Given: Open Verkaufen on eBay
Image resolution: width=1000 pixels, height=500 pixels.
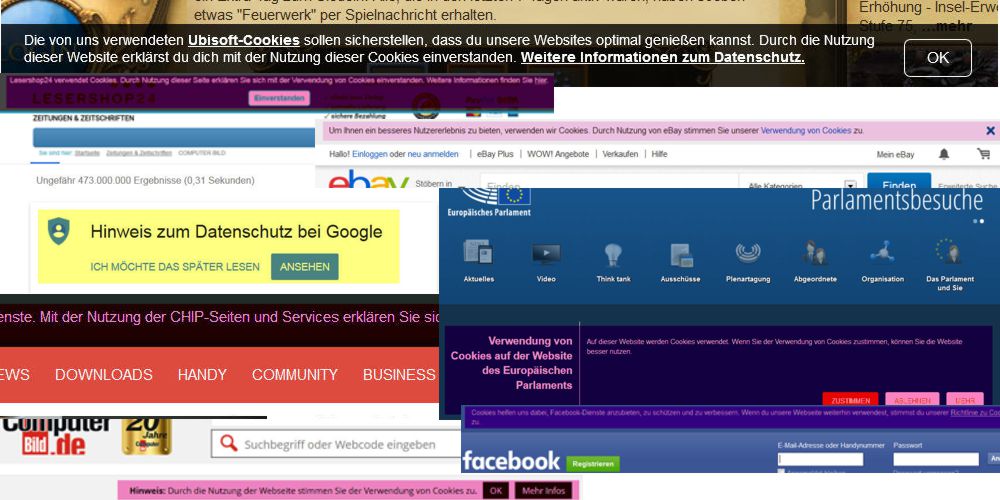Looking at the screenshot, I should pyautogui.click(x=620, y=154).
